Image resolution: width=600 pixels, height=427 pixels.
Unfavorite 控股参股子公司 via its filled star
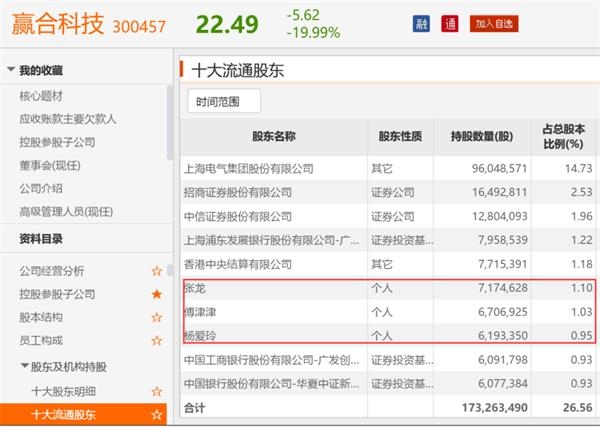click(157, 294)
